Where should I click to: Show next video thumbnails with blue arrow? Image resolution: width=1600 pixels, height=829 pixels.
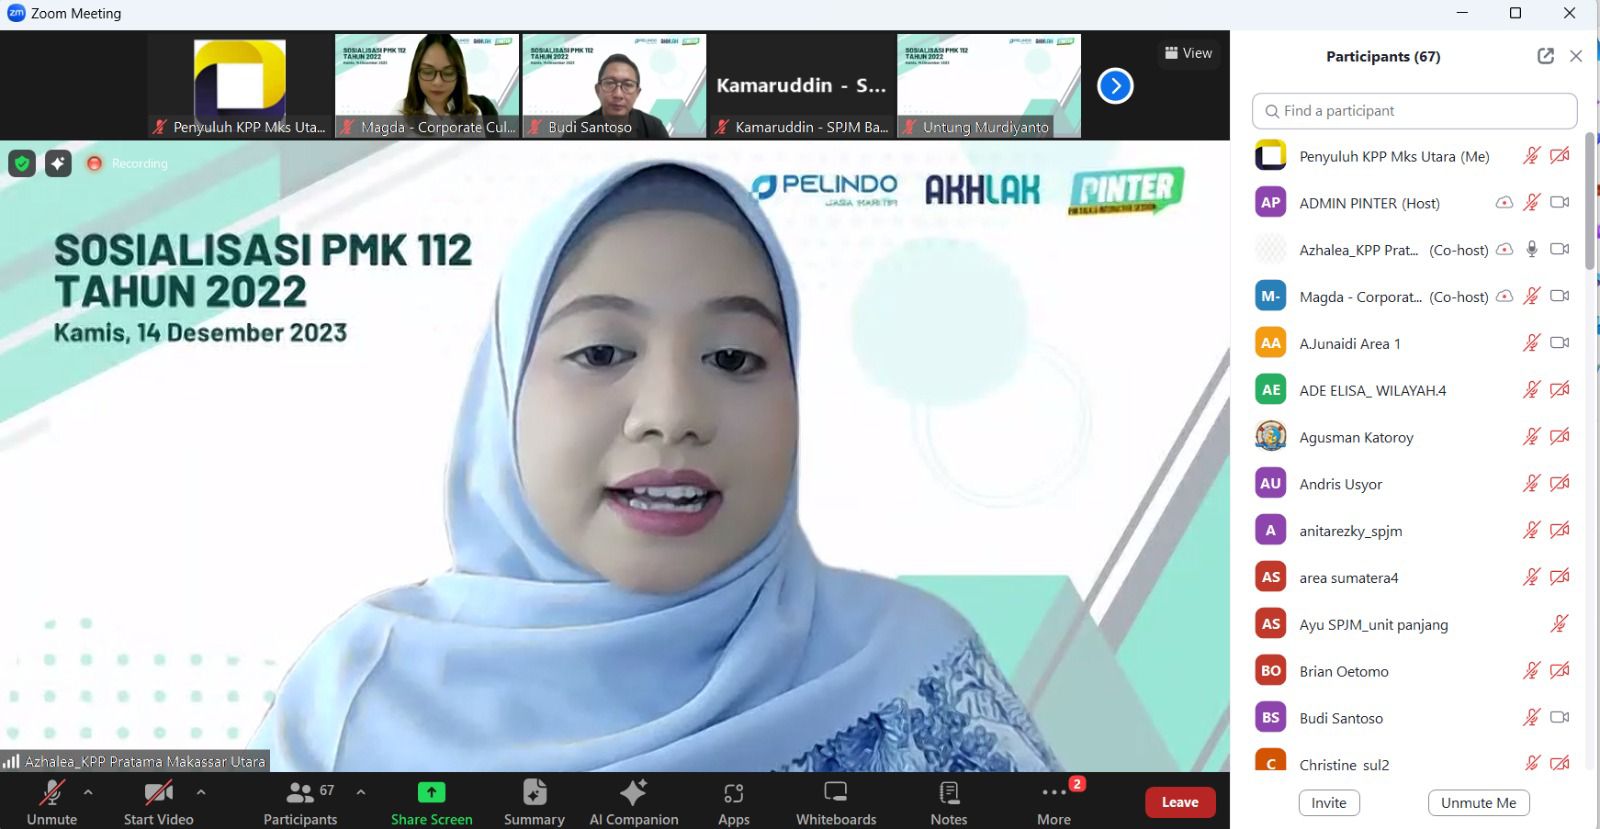(x=1115, y=86)
